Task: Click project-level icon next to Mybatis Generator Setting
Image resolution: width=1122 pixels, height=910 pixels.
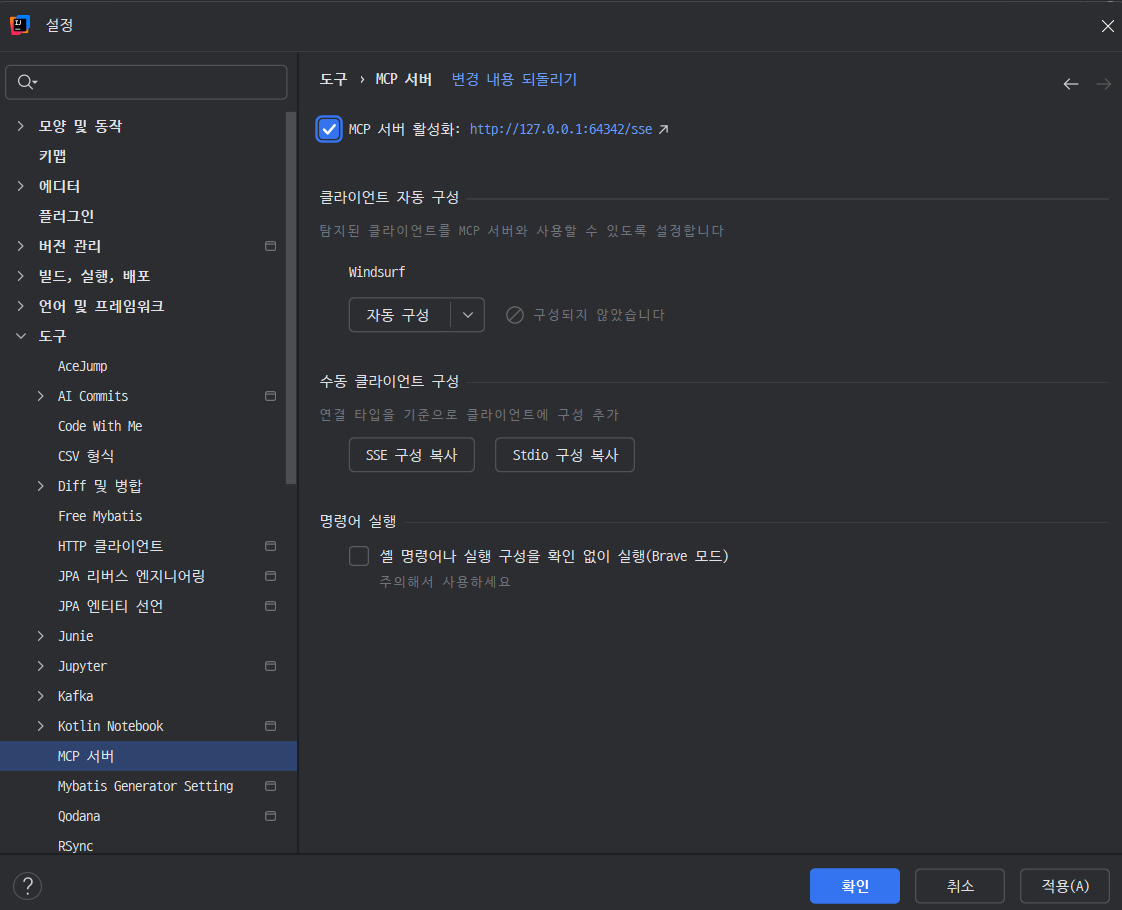Action: tap(270, 786)
